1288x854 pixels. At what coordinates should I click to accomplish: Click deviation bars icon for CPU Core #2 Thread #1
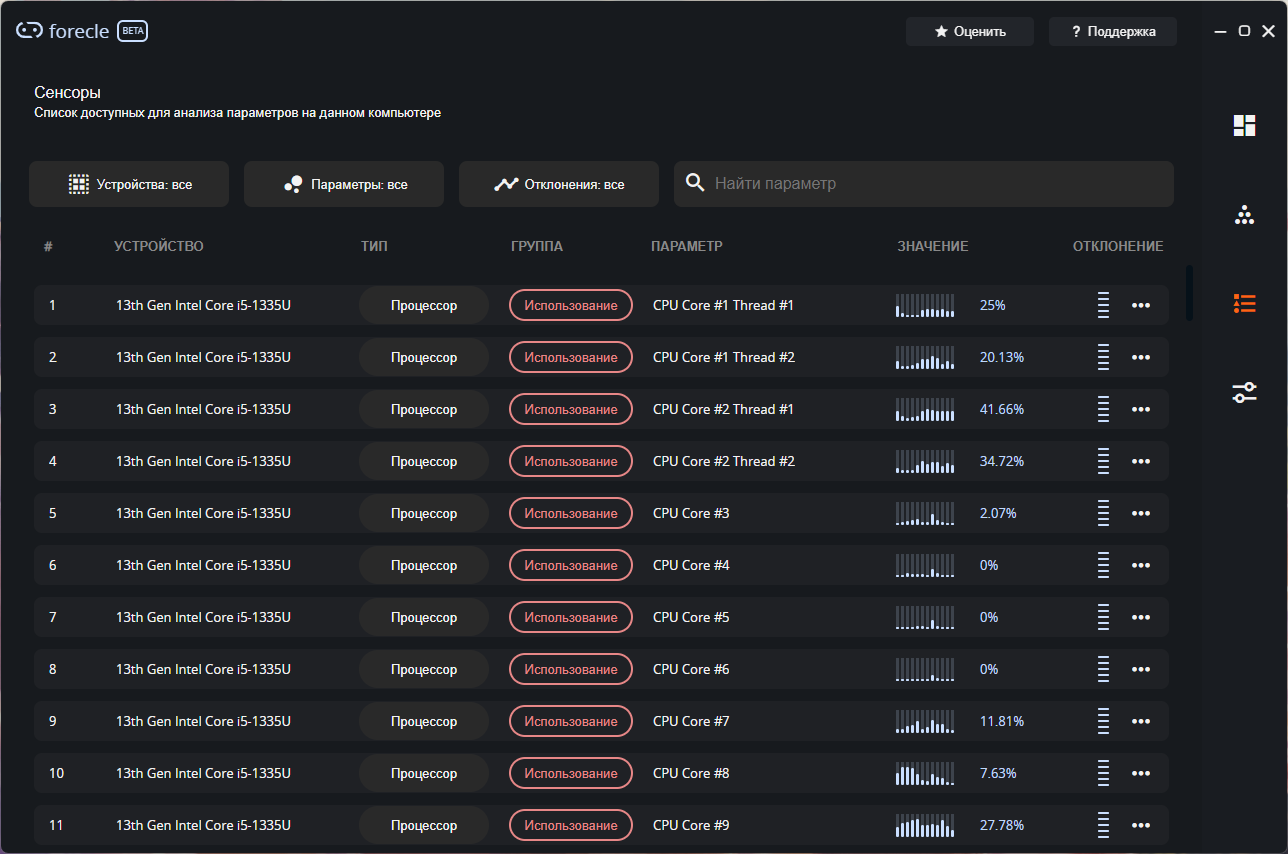(x=1104, y=409)
